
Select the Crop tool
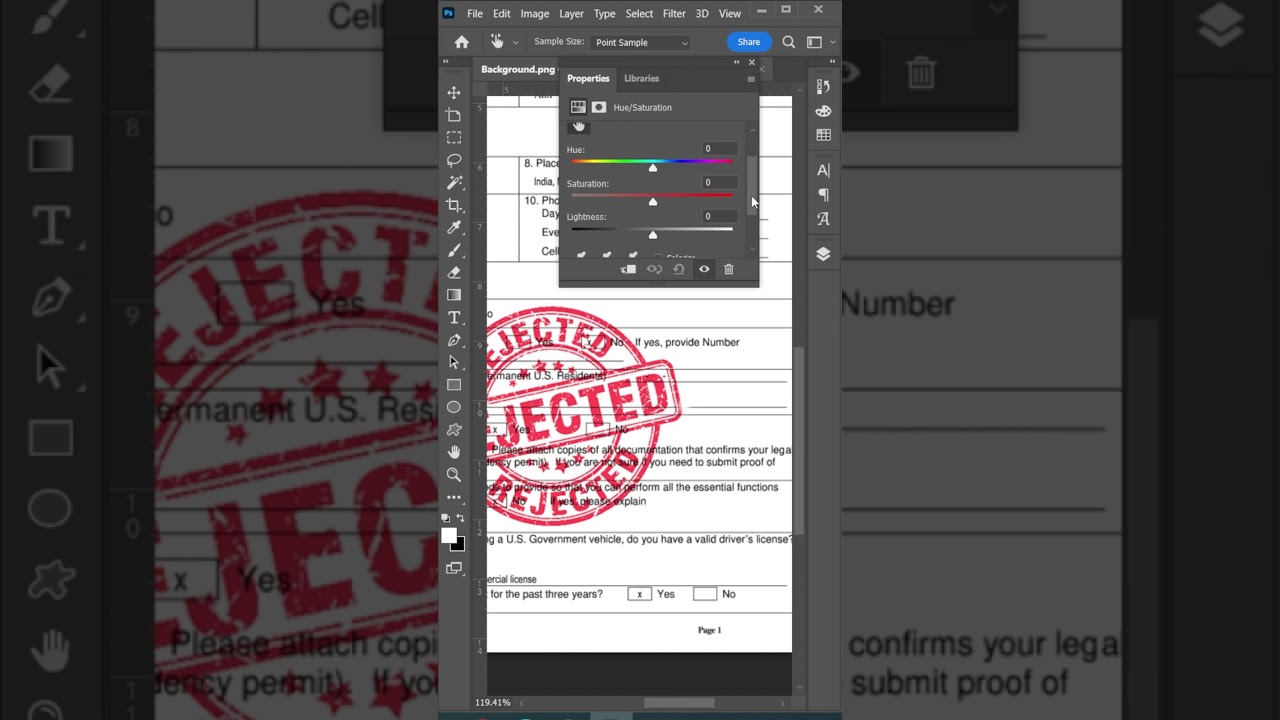tap(454, 205)
